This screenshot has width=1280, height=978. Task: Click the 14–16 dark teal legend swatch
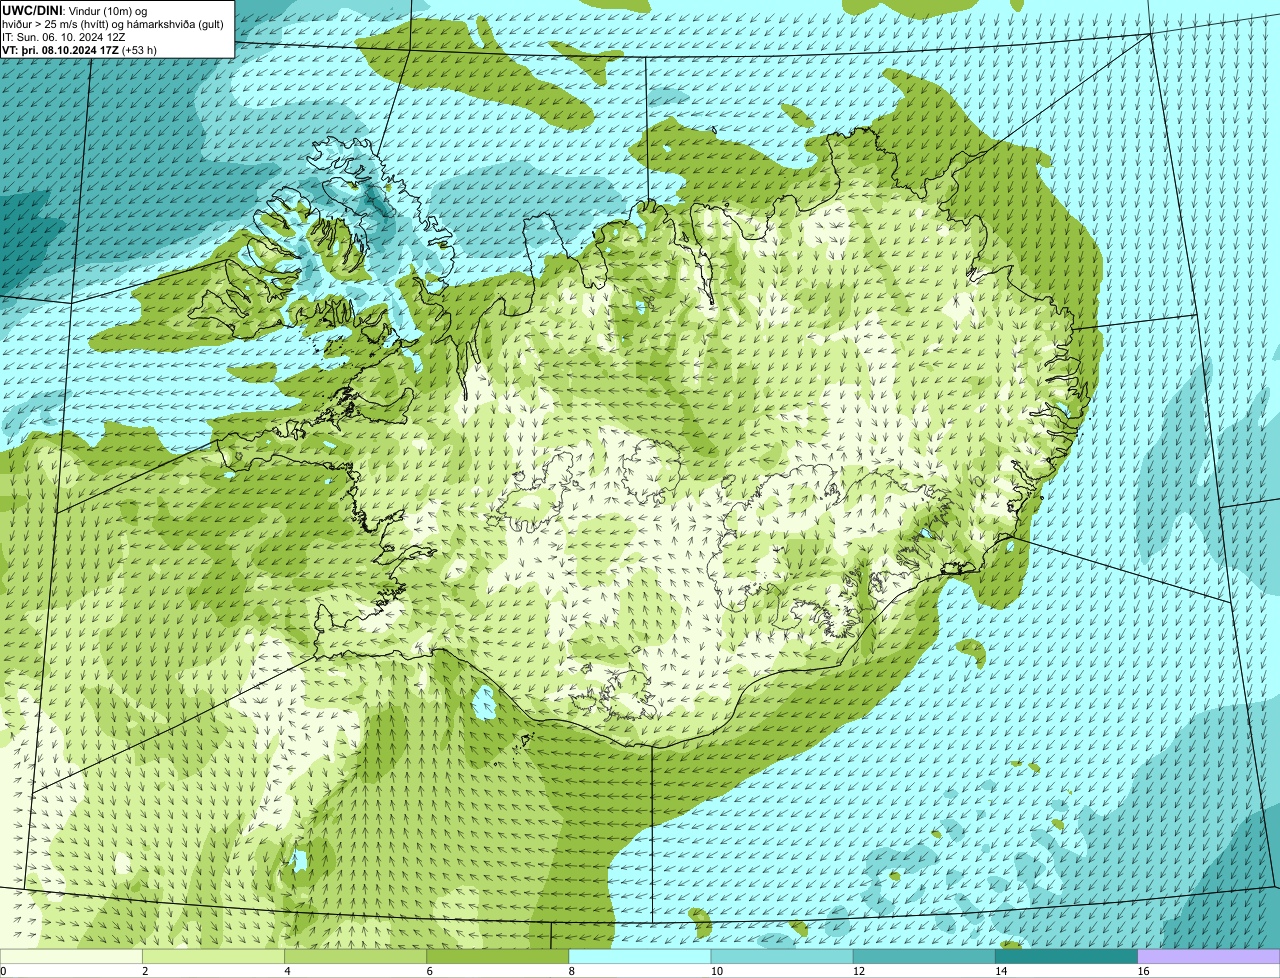click(1067, 957)
